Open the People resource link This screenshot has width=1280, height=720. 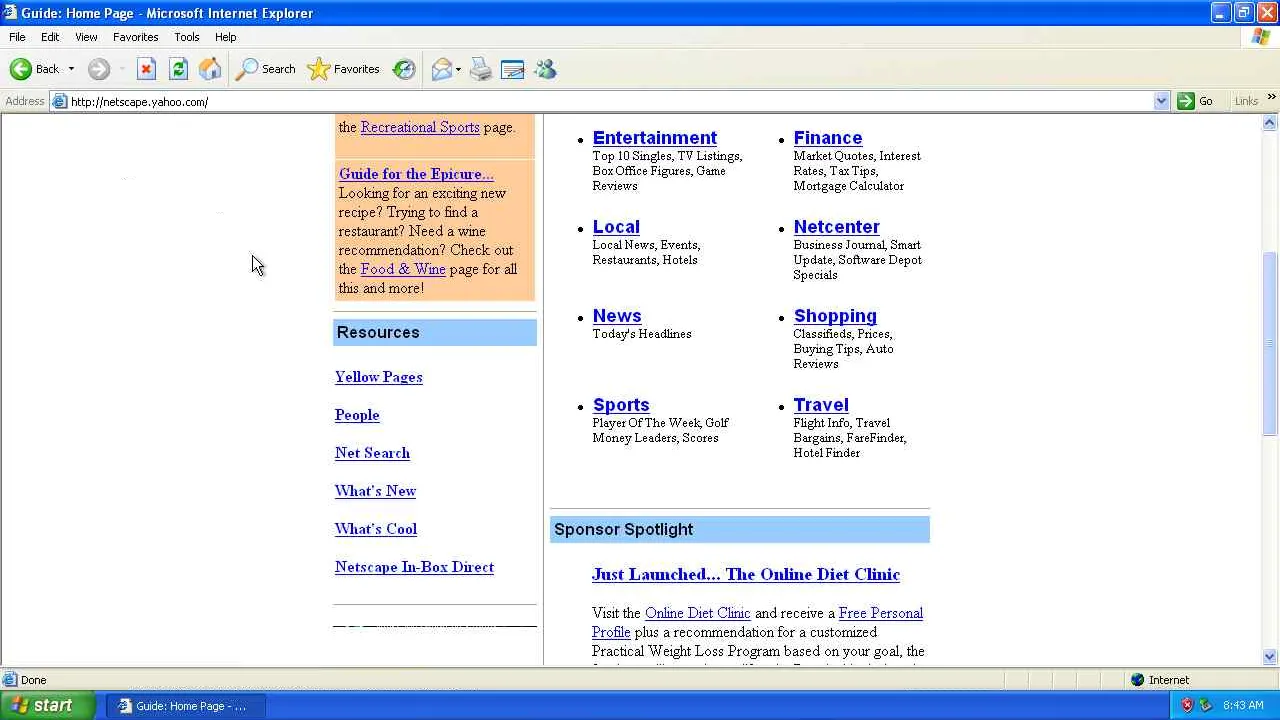tap(357, 415)
